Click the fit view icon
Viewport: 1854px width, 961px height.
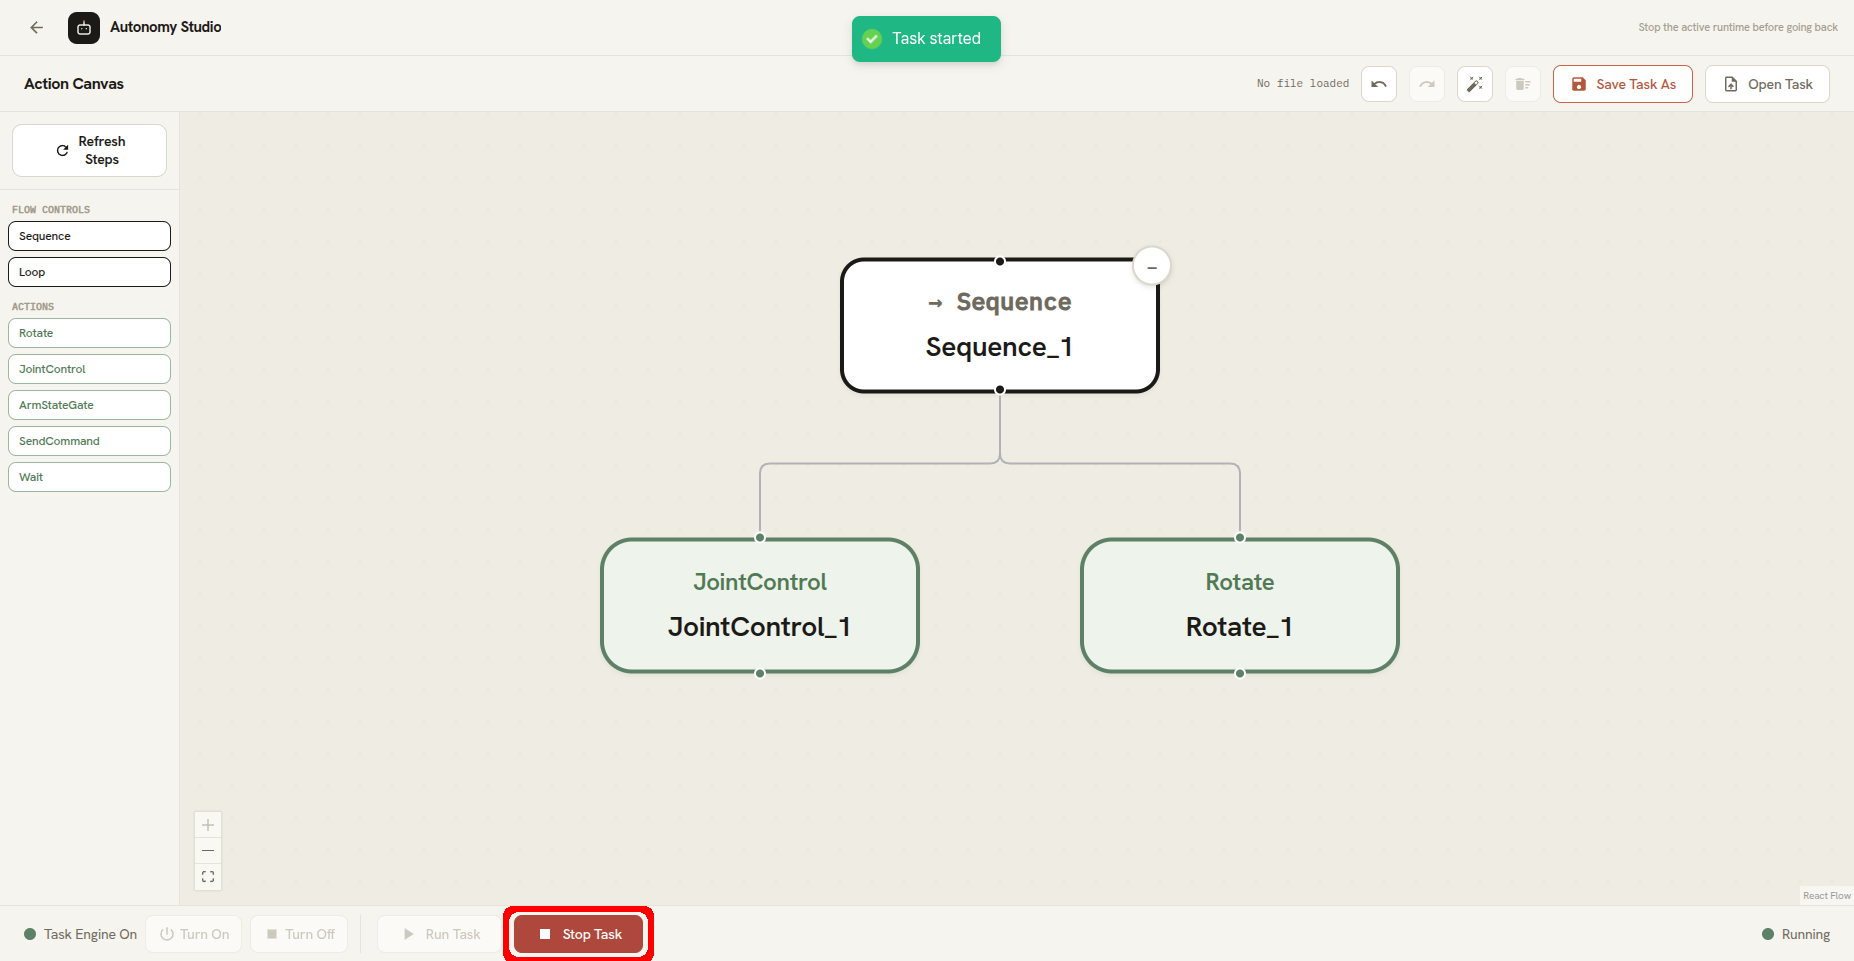[x=208, y=877]
